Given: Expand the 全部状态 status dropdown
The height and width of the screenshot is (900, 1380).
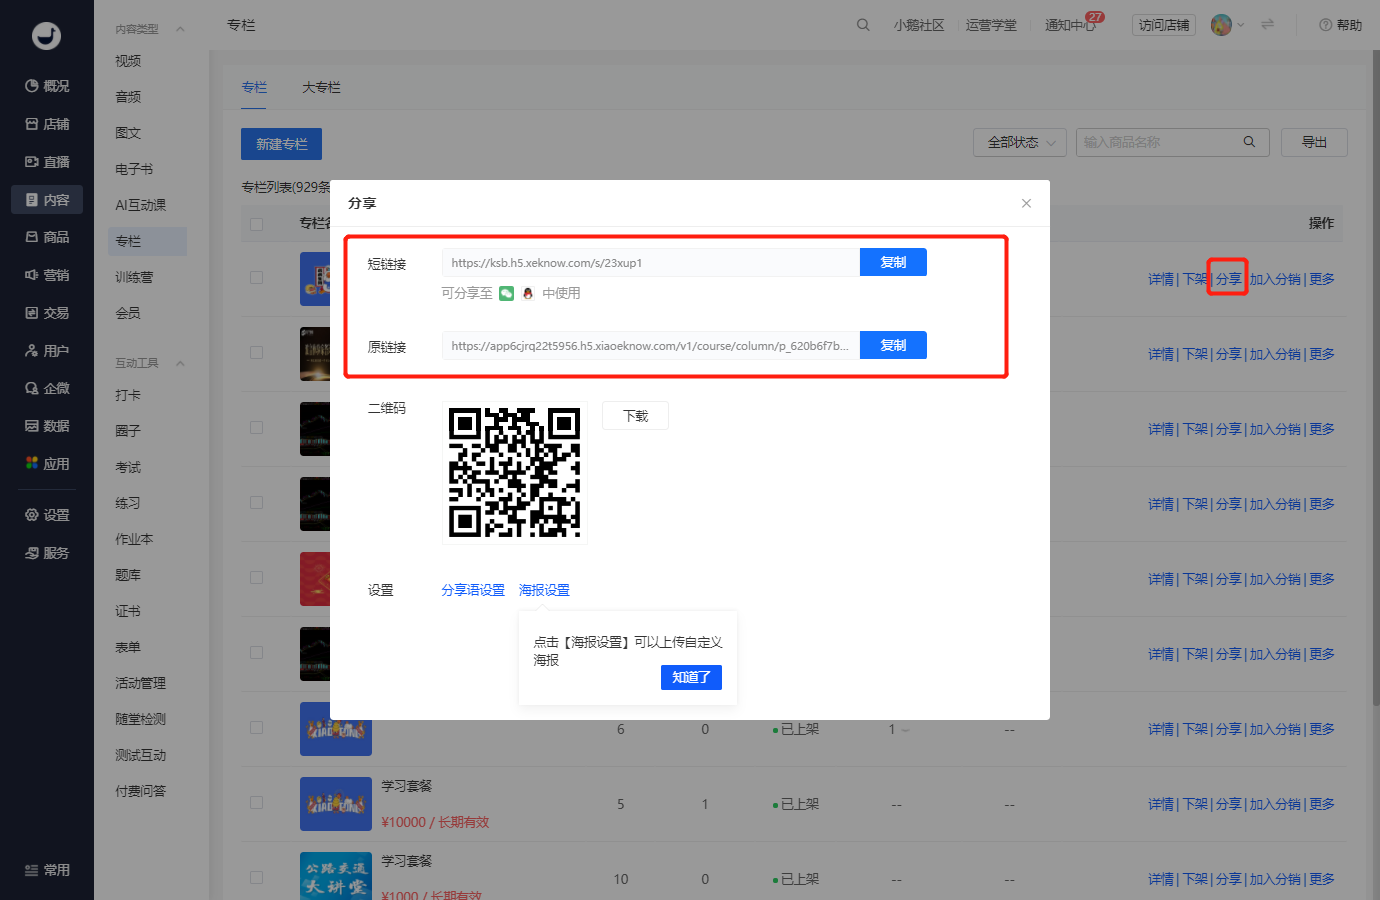Looking at the screenshot, I should (x=1020, y=143).
